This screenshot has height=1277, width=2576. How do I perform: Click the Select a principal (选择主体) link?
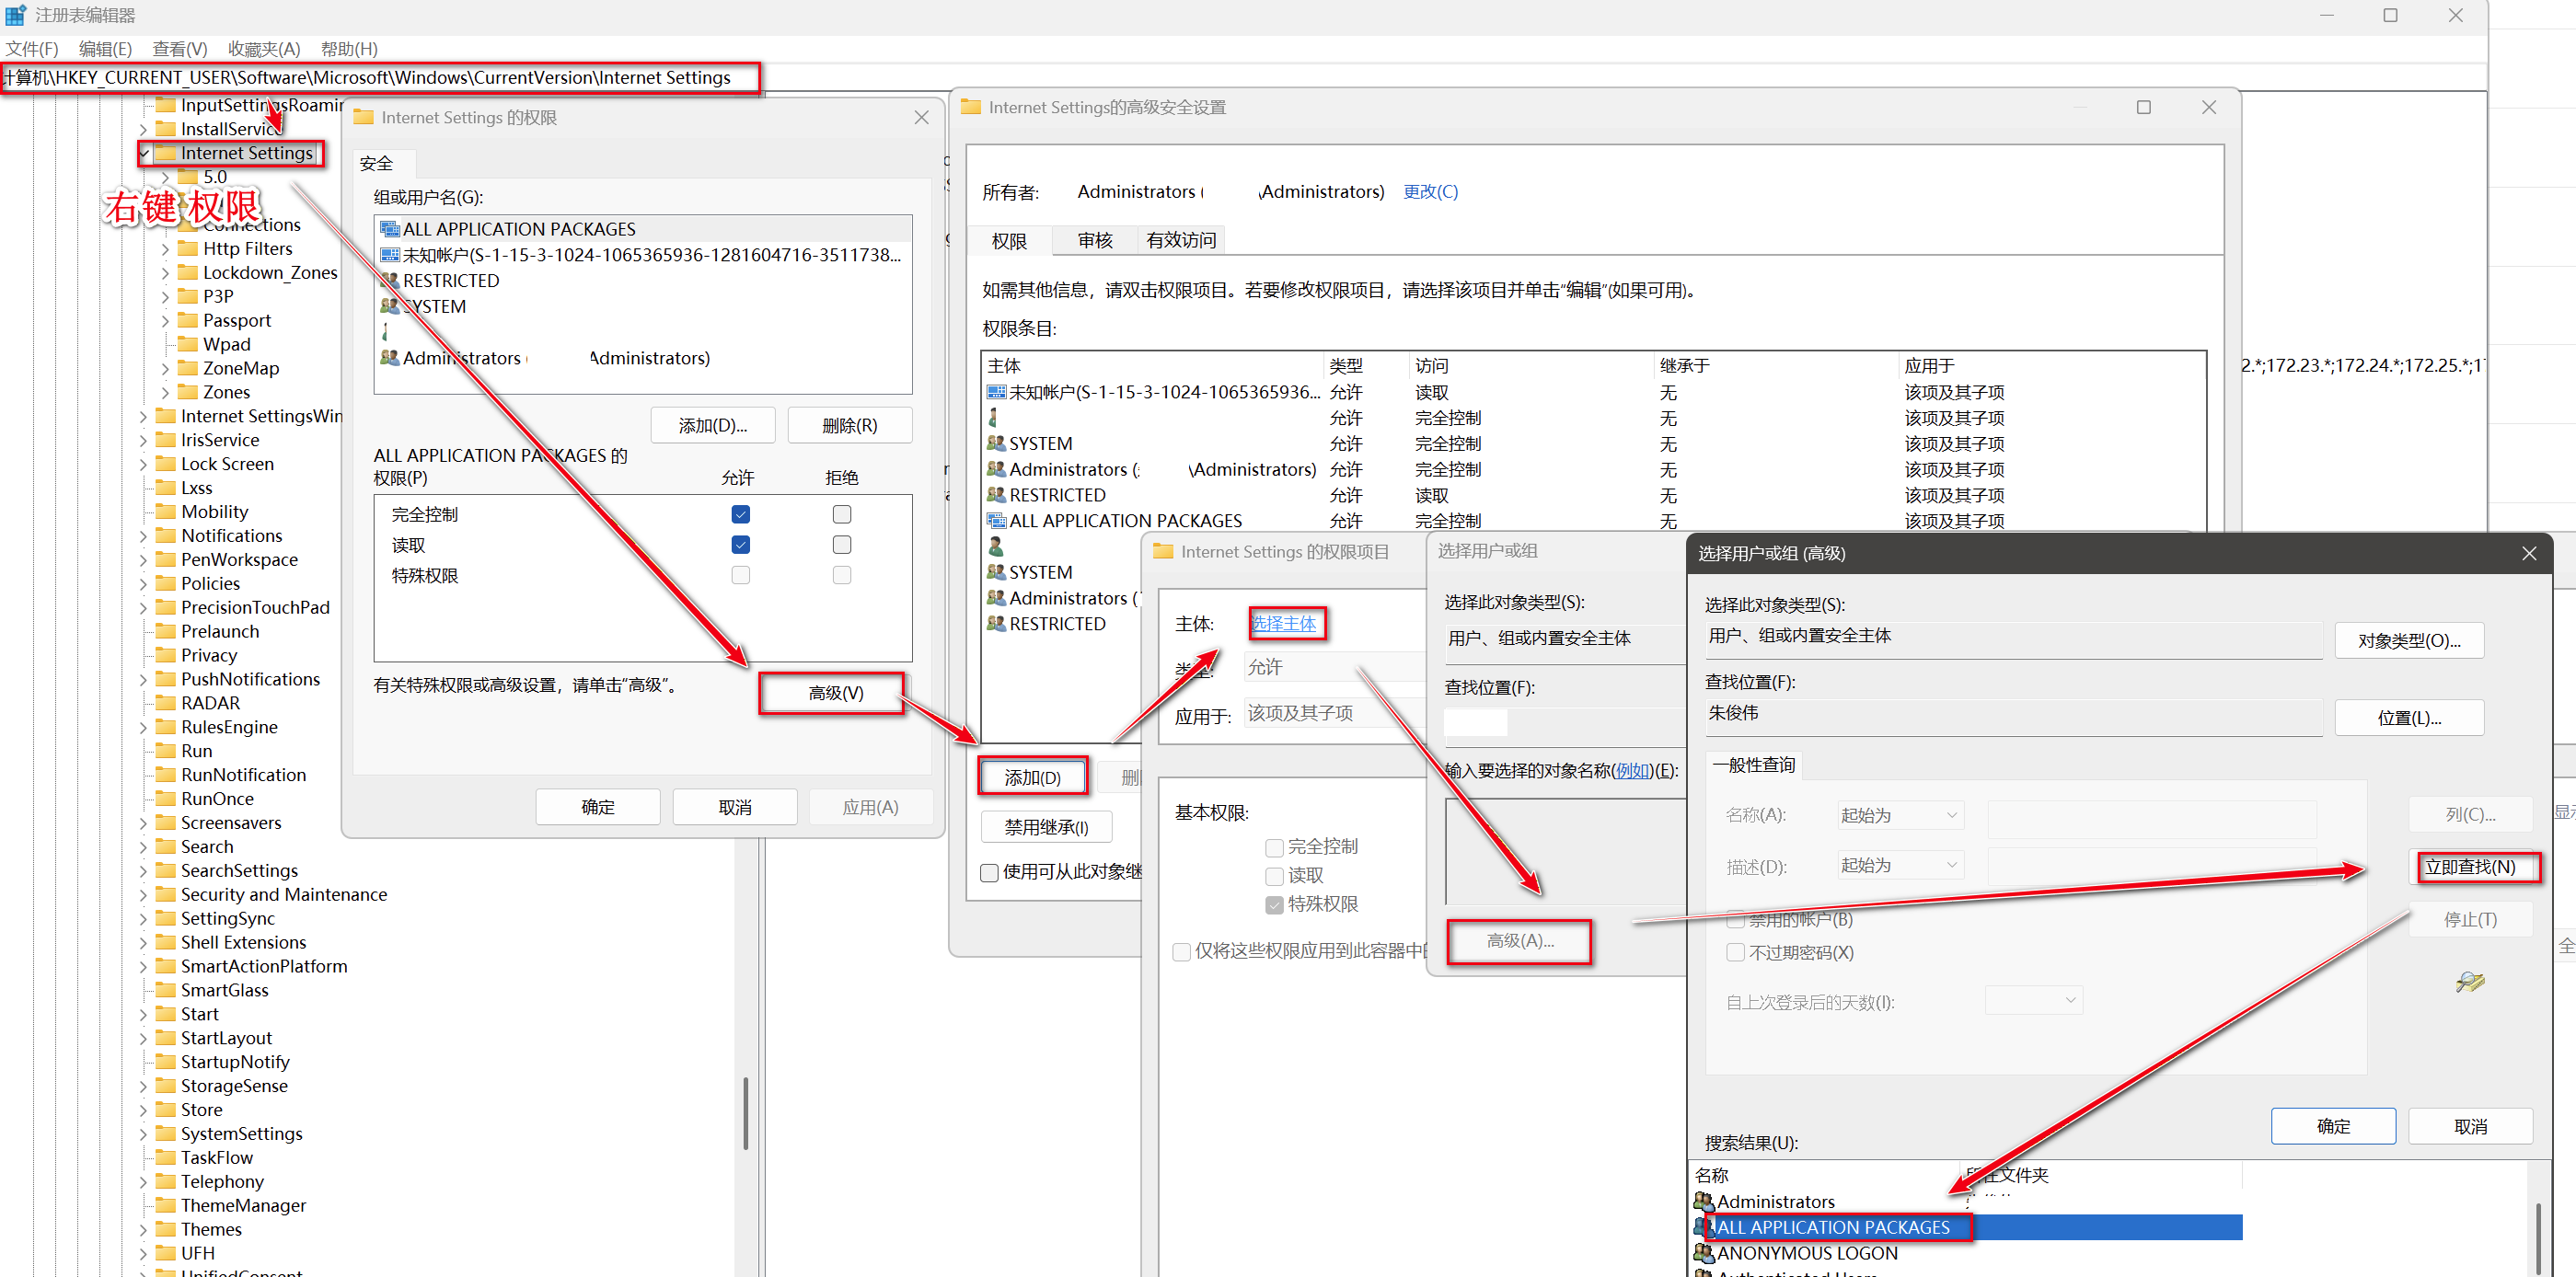pyautogui.click(x=1284, y=623)
